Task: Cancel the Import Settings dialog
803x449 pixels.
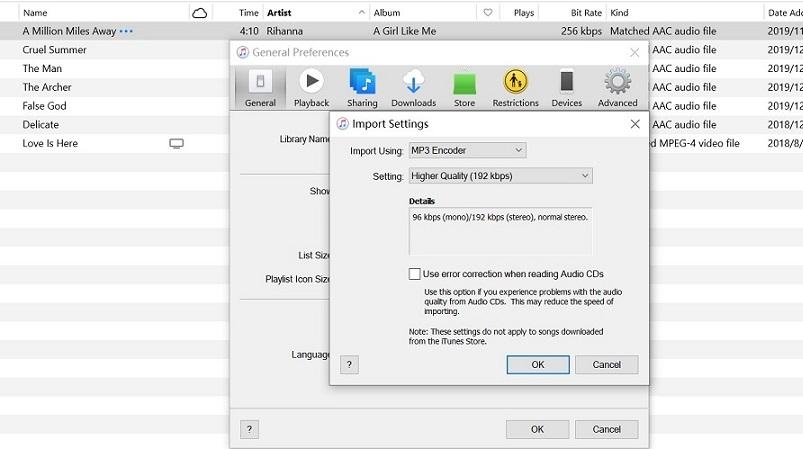Action: click(x=606, y=365)
